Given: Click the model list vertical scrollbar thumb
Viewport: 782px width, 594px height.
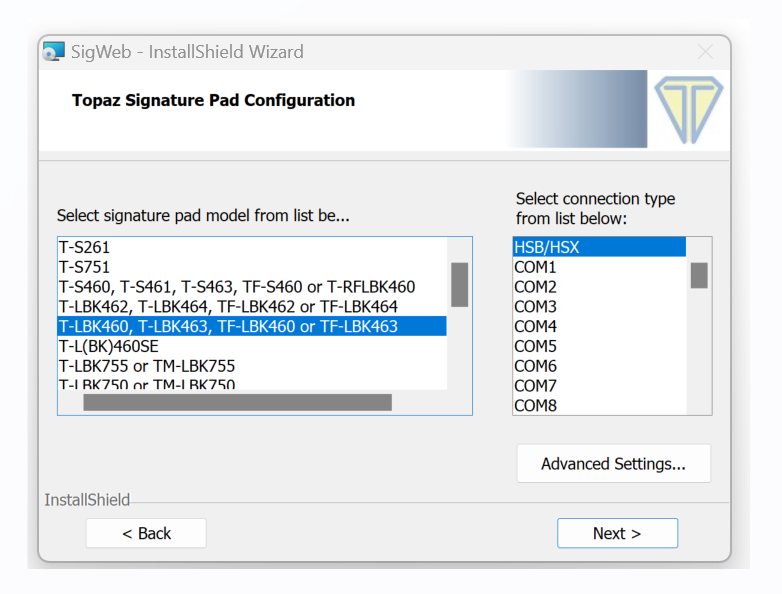Looking at the screenshot, I should (x=460, y=284).
